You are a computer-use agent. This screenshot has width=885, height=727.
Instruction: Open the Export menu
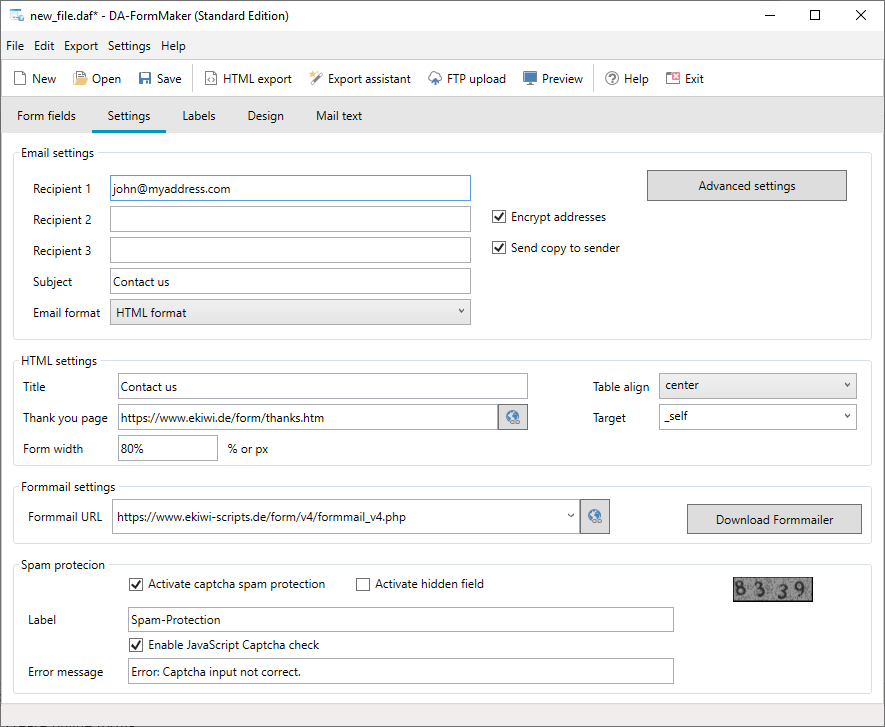click(x=81, y=46)
